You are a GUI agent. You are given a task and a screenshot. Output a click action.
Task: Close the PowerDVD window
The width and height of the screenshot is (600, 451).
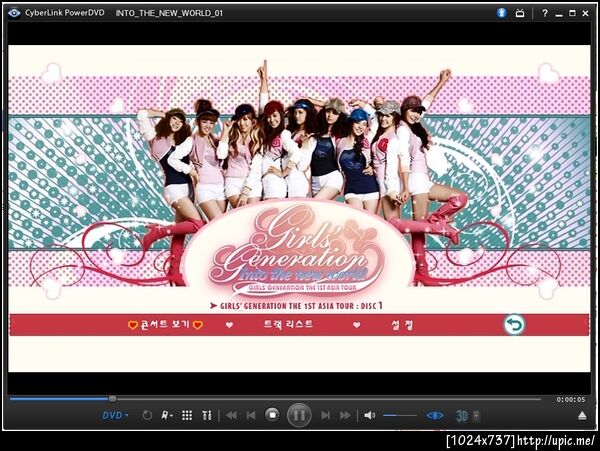click(585, 13)
